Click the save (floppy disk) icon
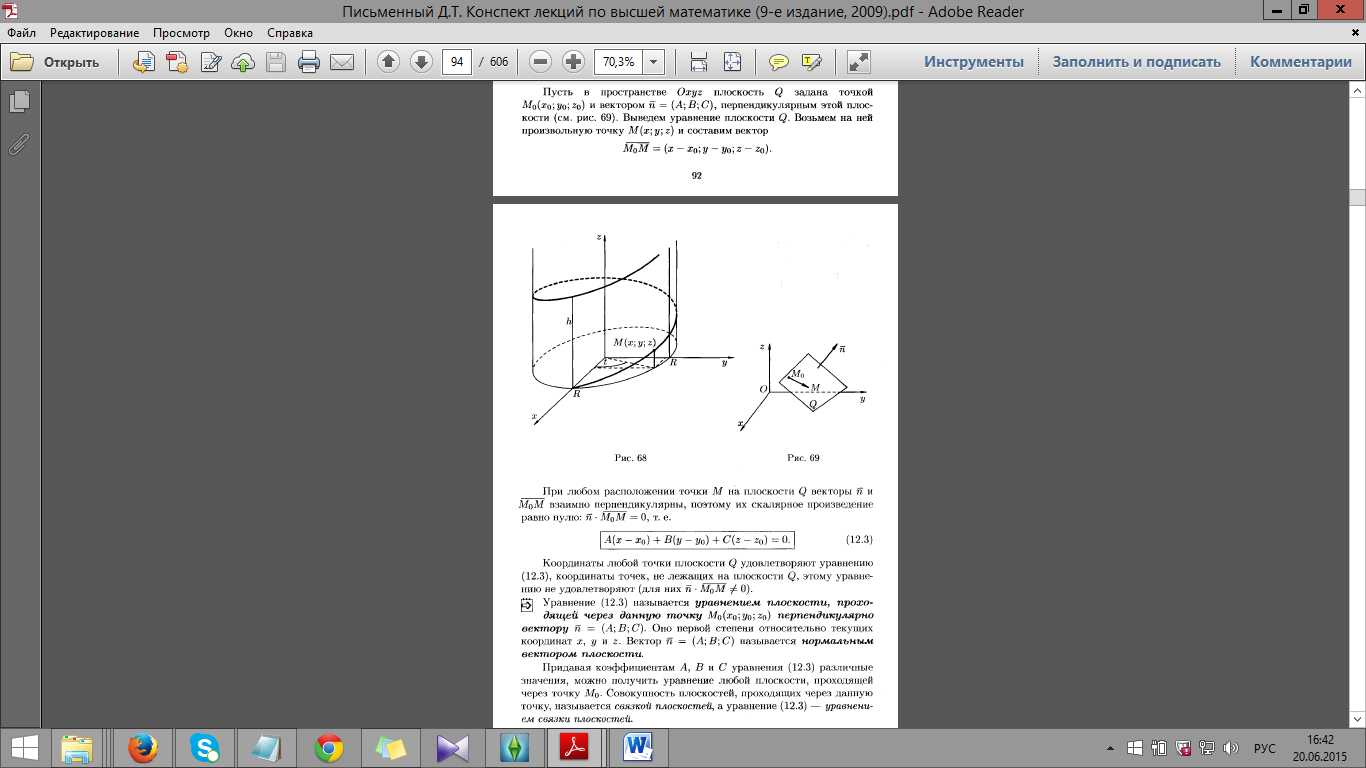 click(276, 62)
